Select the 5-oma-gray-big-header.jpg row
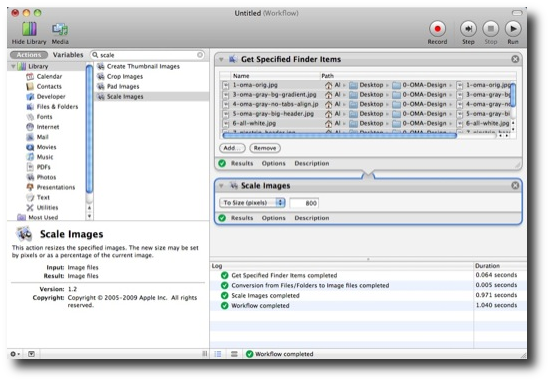 (x=365, y=114)
